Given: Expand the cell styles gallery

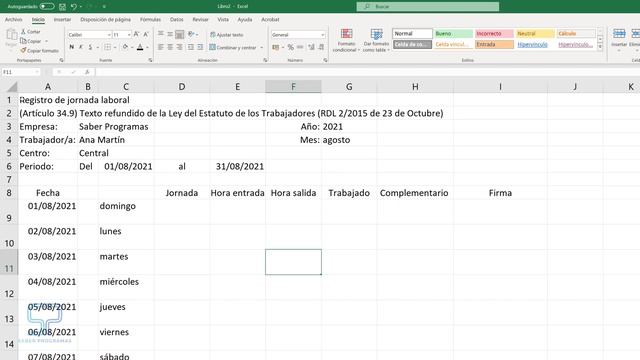Looking at the screenshot, I should [x=600, y=47].
